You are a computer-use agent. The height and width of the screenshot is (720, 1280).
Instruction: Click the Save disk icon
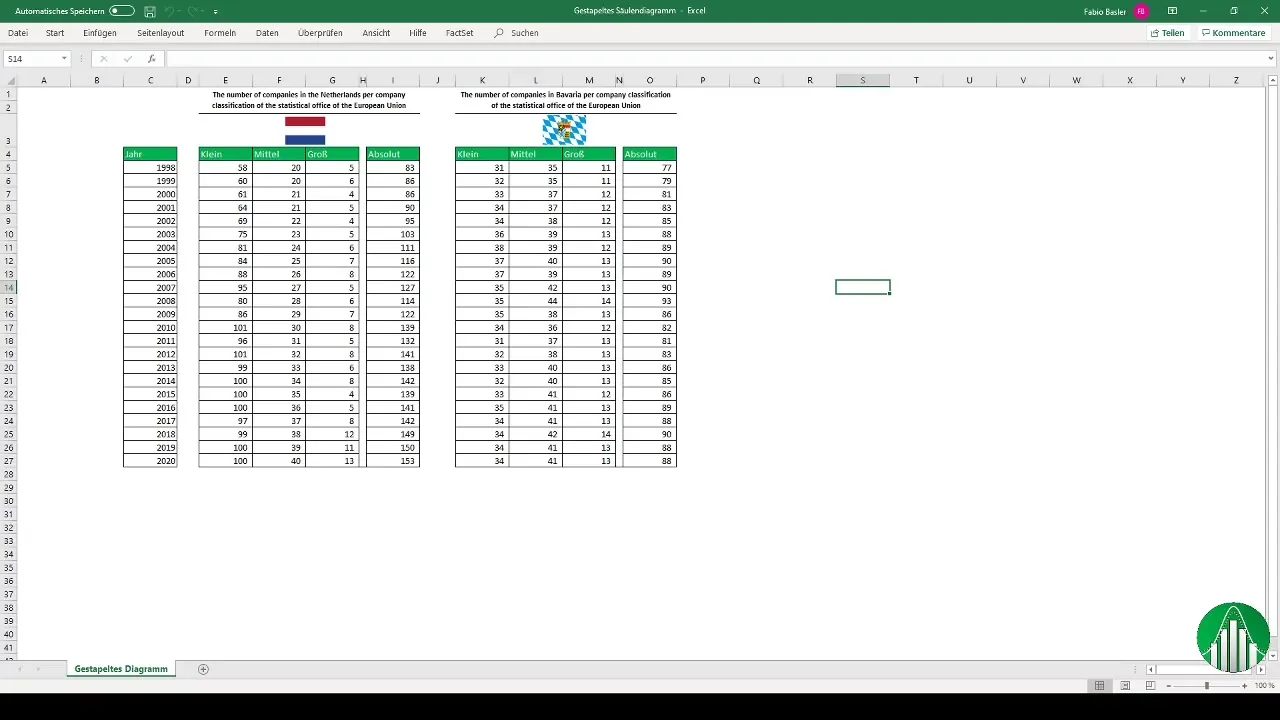click(x=150, y=11)
